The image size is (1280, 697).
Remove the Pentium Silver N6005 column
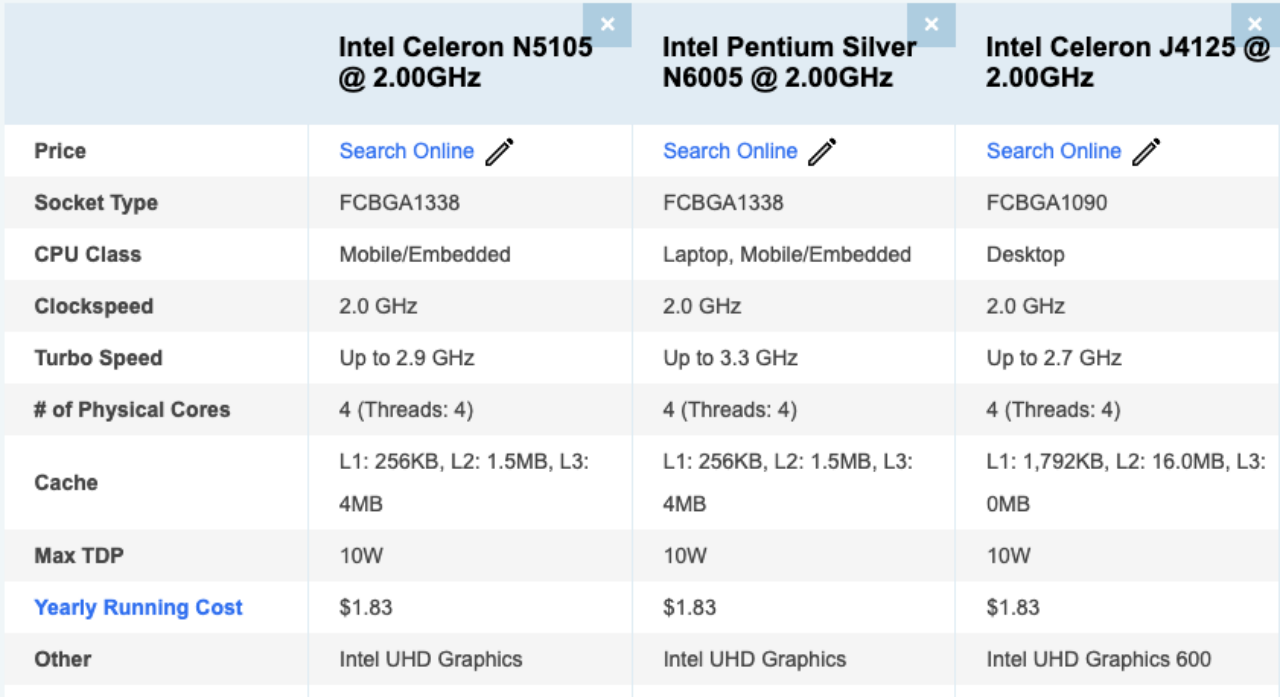932,24
